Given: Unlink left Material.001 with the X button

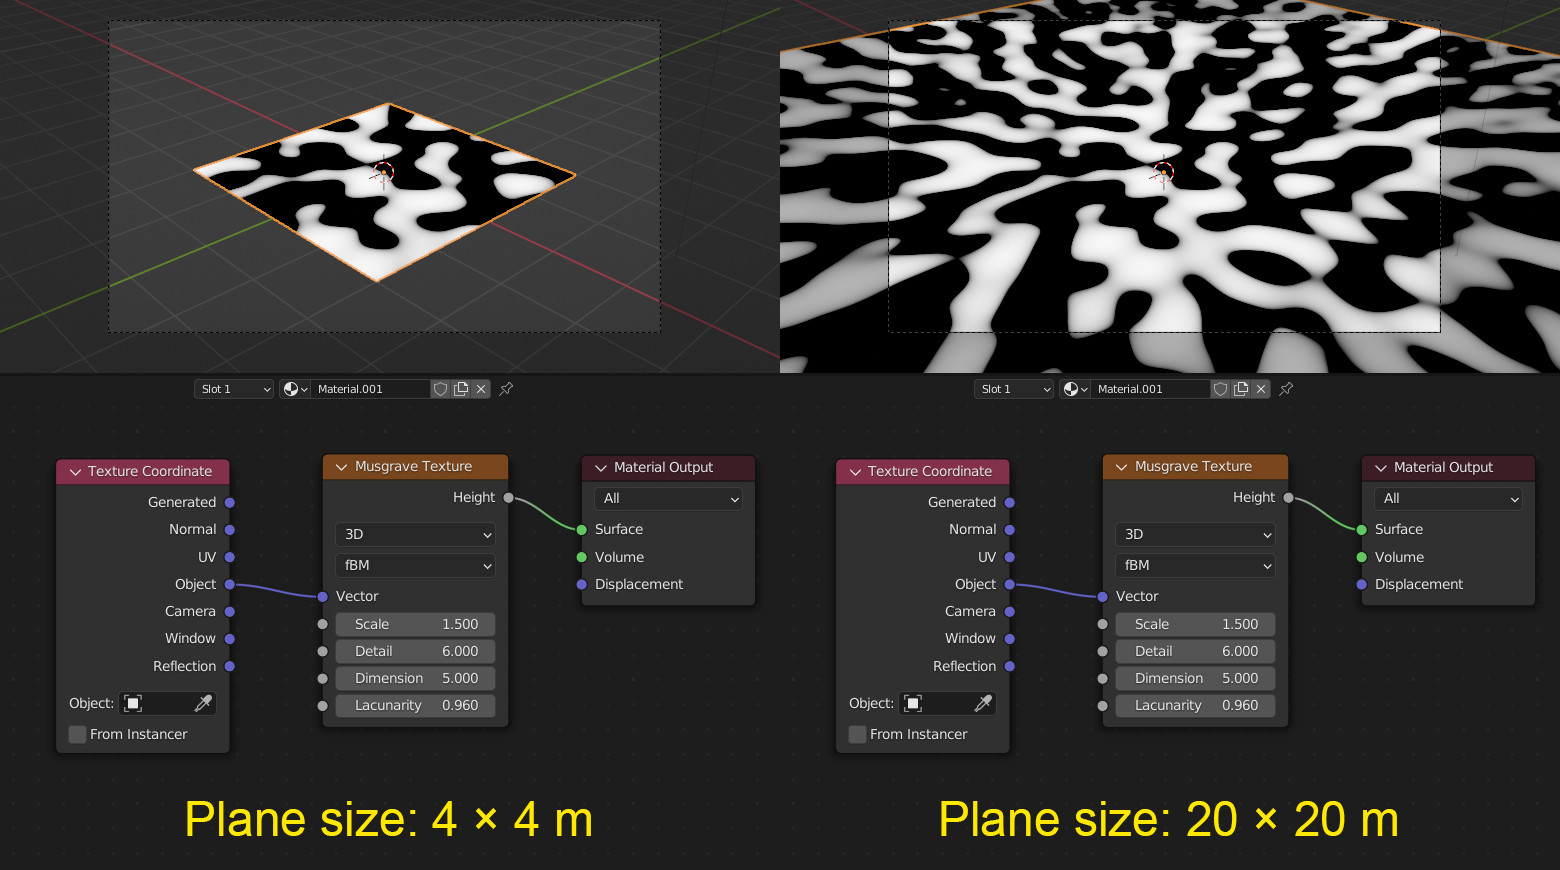Looking at the screenshot, I should [481, 388].
